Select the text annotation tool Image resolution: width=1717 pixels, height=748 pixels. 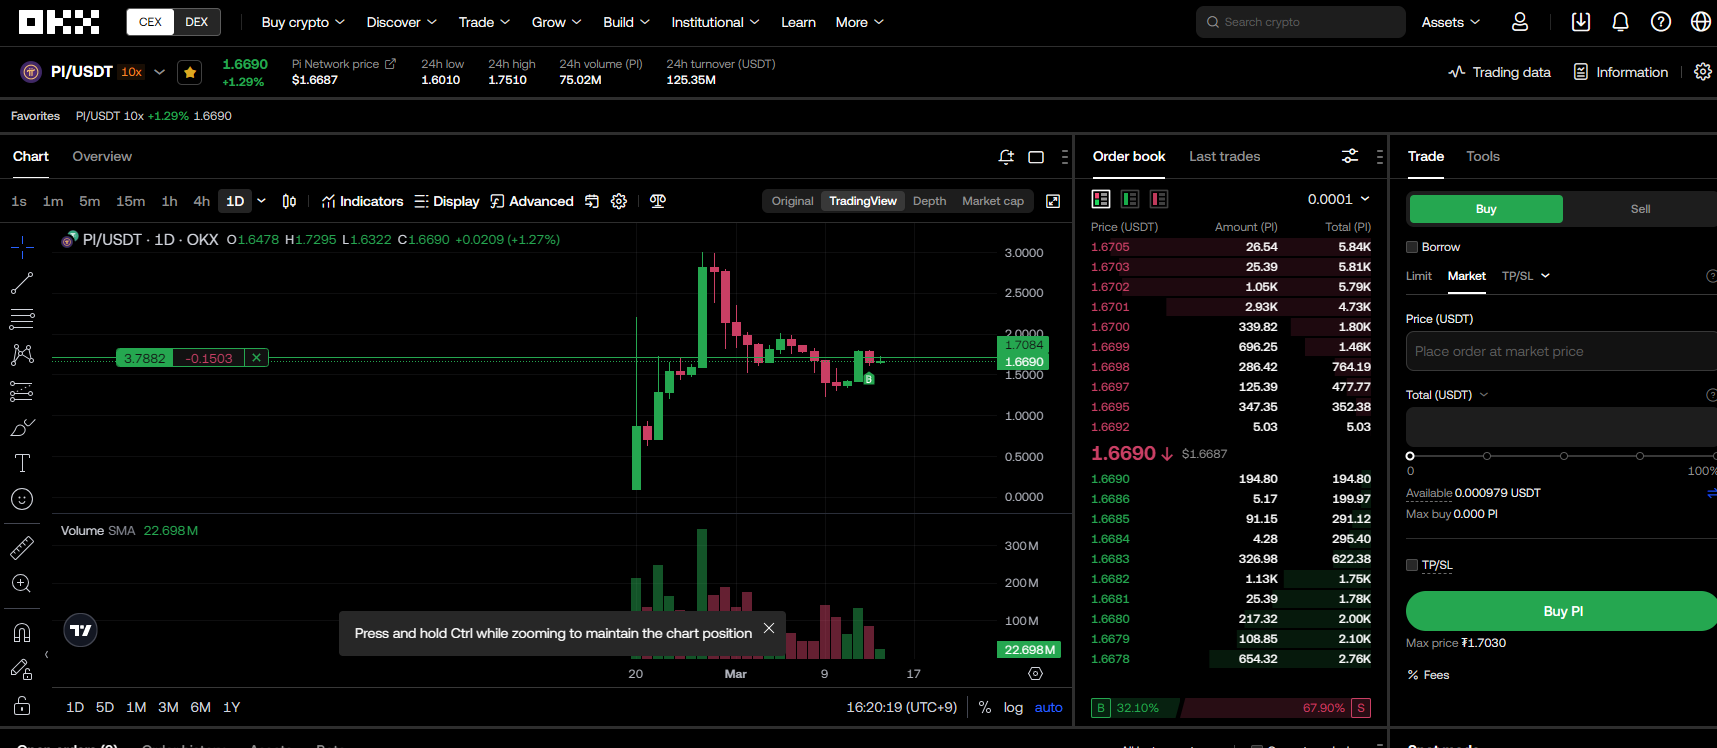click(22, 463)
